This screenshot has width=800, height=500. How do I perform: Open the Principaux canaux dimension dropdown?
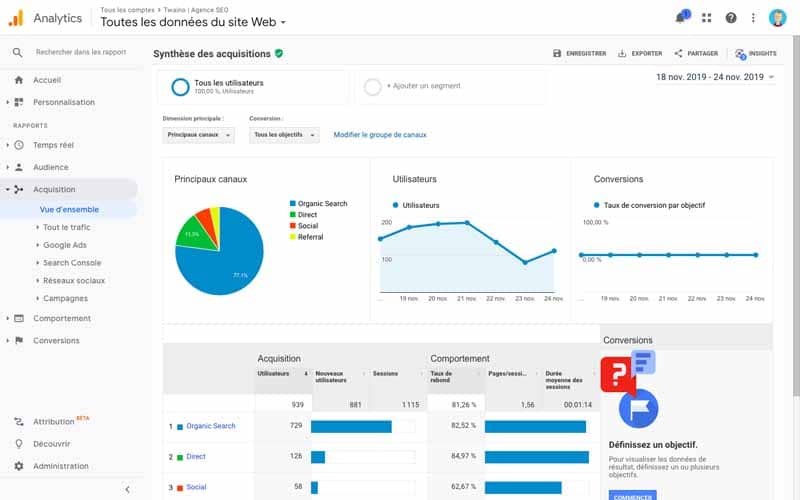(x=198, y=135)
